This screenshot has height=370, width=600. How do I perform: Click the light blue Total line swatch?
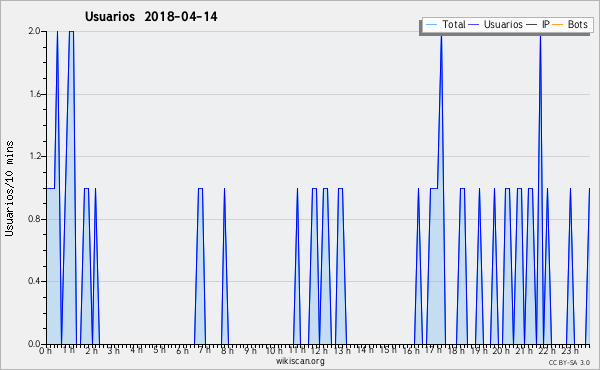click(x=431, y=25)
